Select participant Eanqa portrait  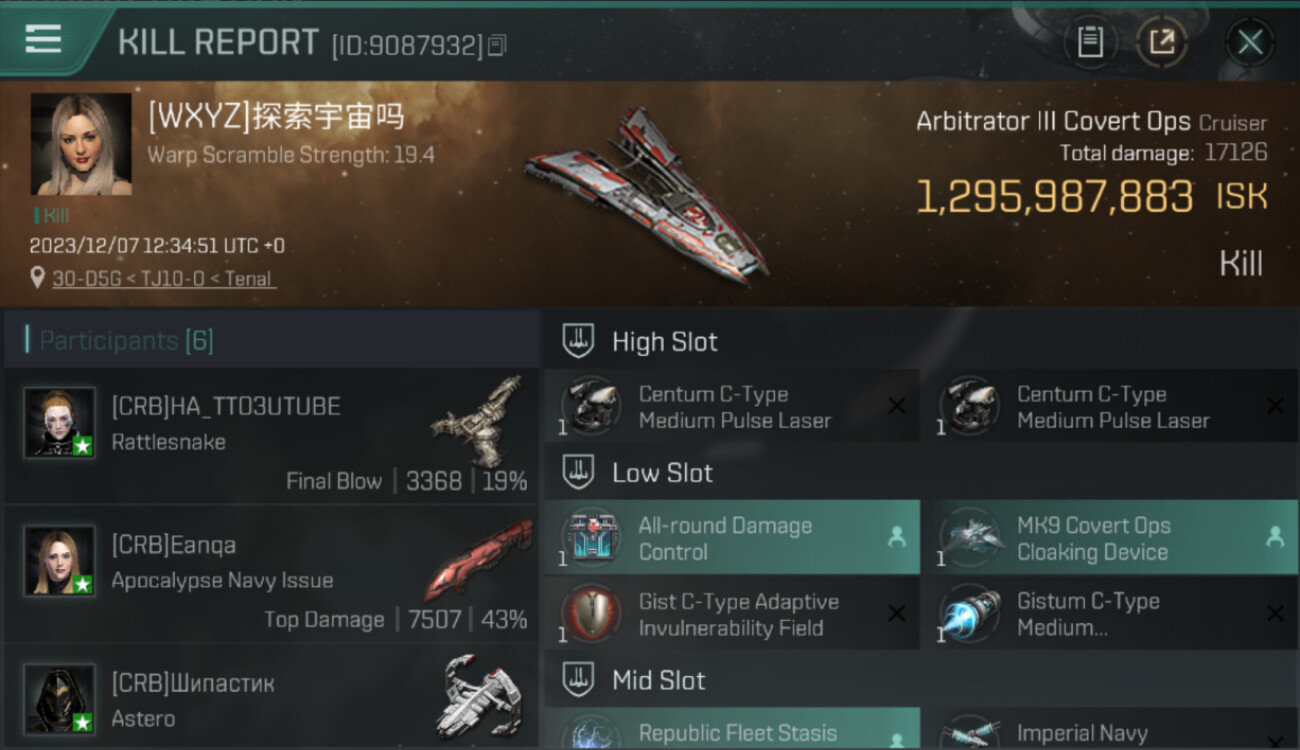tap(60, 560)
